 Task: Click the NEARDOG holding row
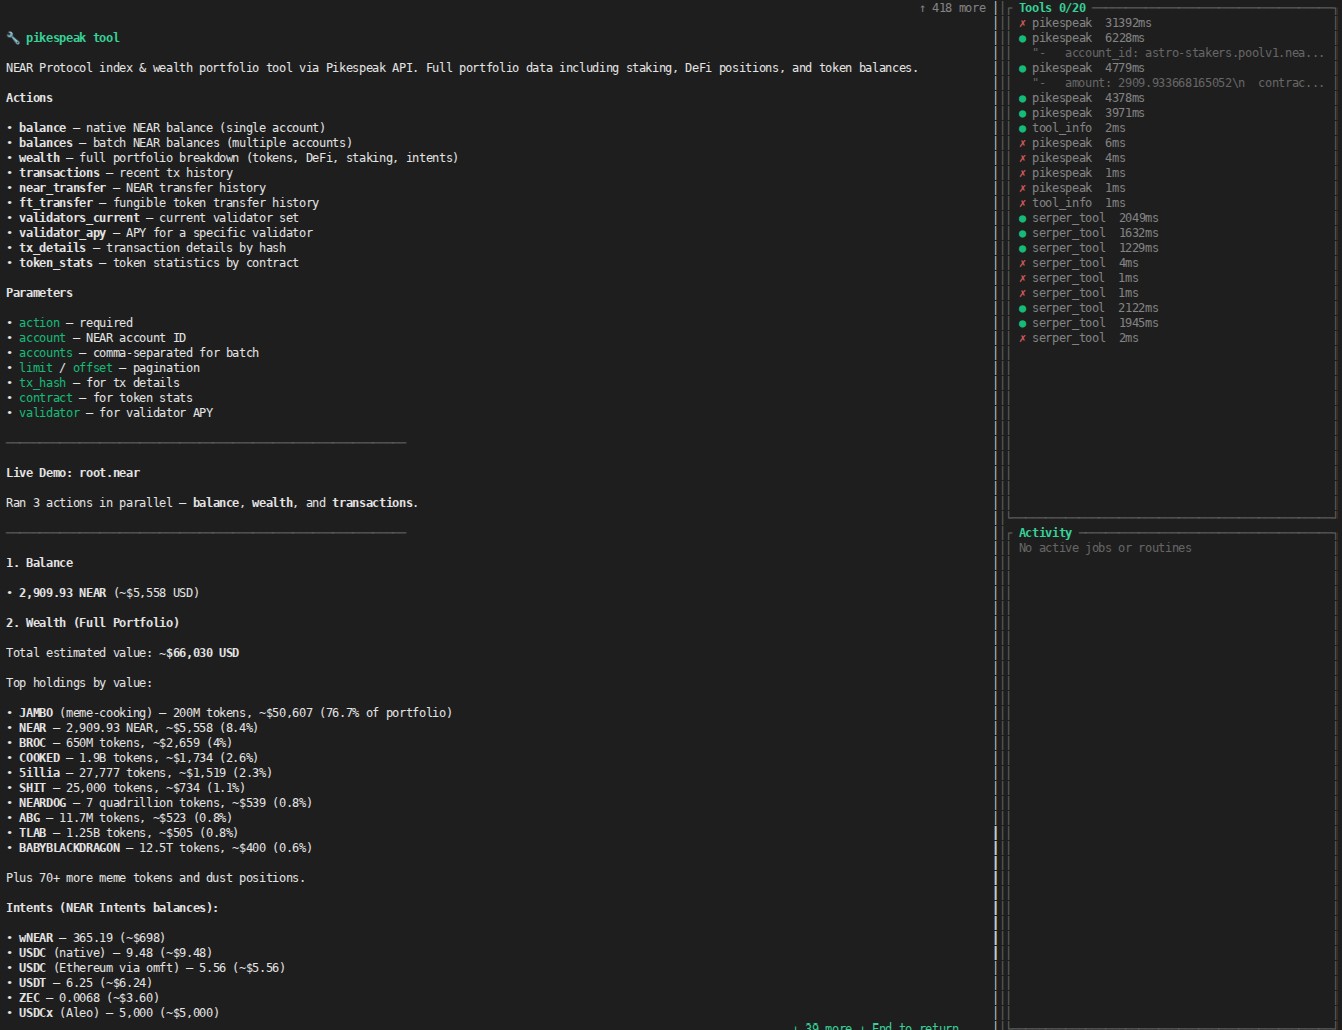click(x=159, y=803)
